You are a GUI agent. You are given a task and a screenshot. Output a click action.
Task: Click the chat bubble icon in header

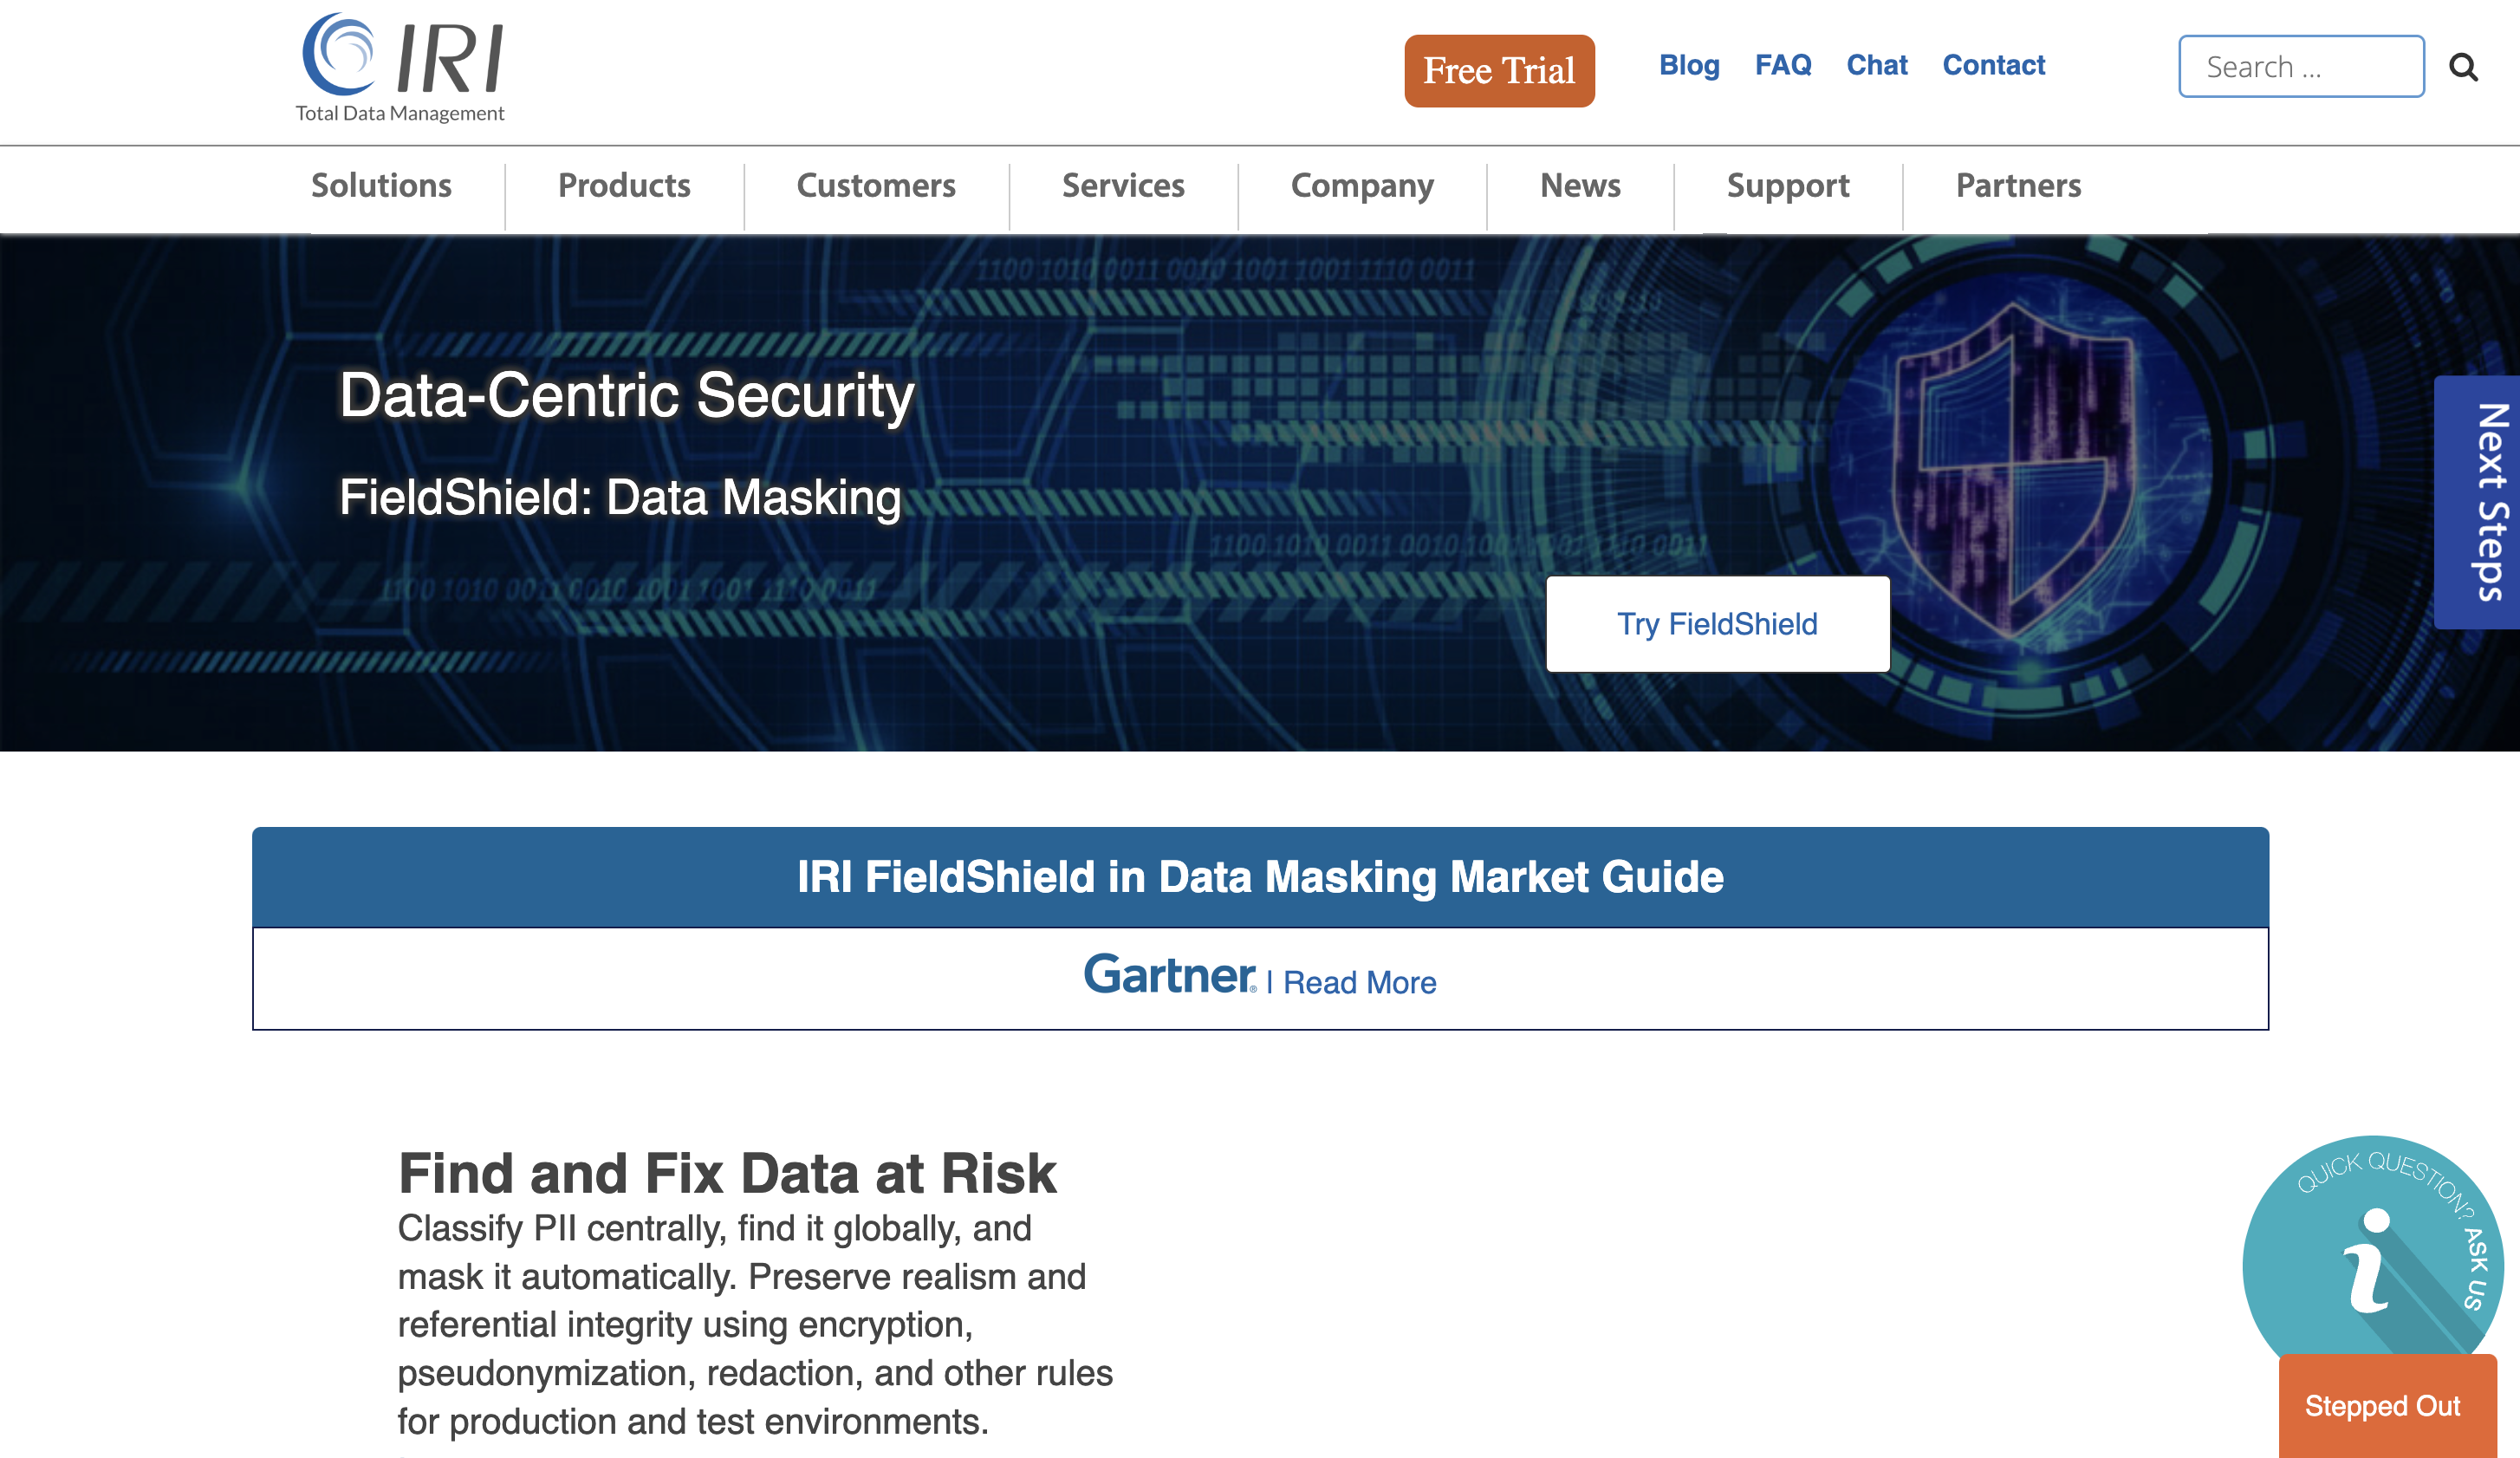pos(1874,64)
